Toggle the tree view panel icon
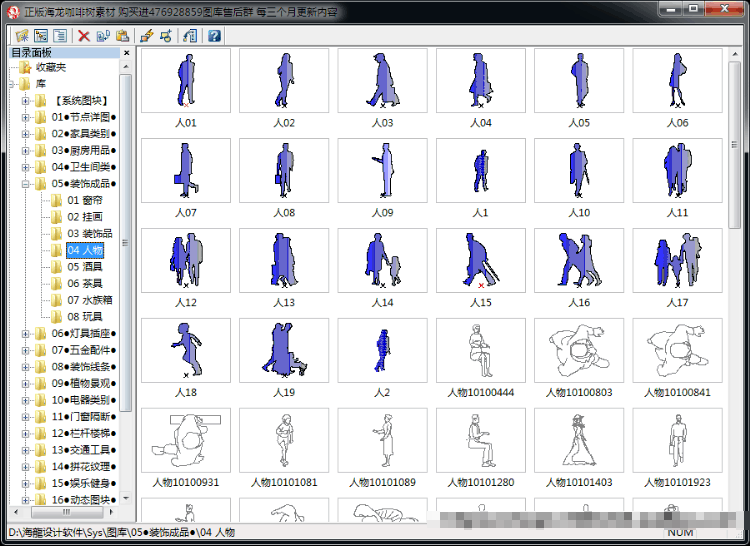The height and width of the screenshot is (546, 750). (x=41, y=36)
